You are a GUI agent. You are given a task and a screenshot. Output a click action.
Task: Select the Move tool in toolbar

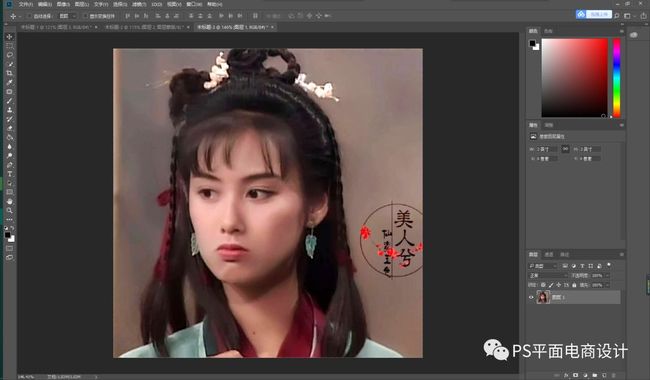pos(9,37)
